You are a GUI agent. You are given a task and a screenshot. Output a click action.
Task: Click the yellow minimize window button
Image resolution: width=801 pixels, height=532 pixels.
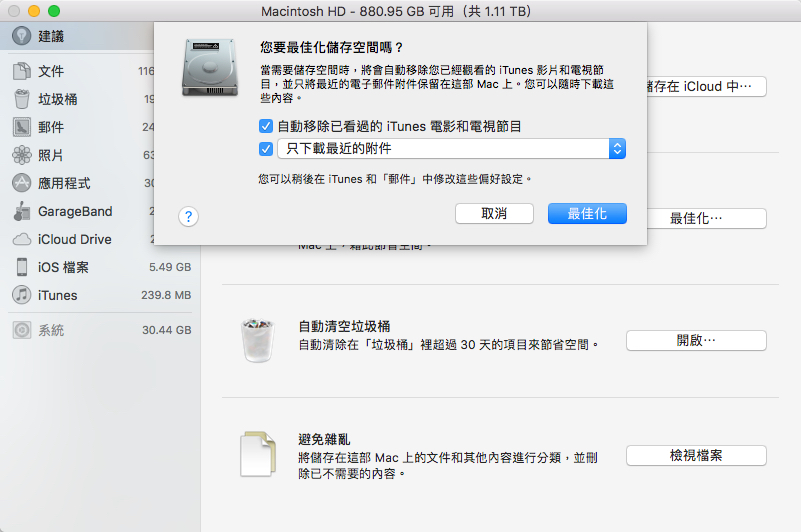[34, 11]
